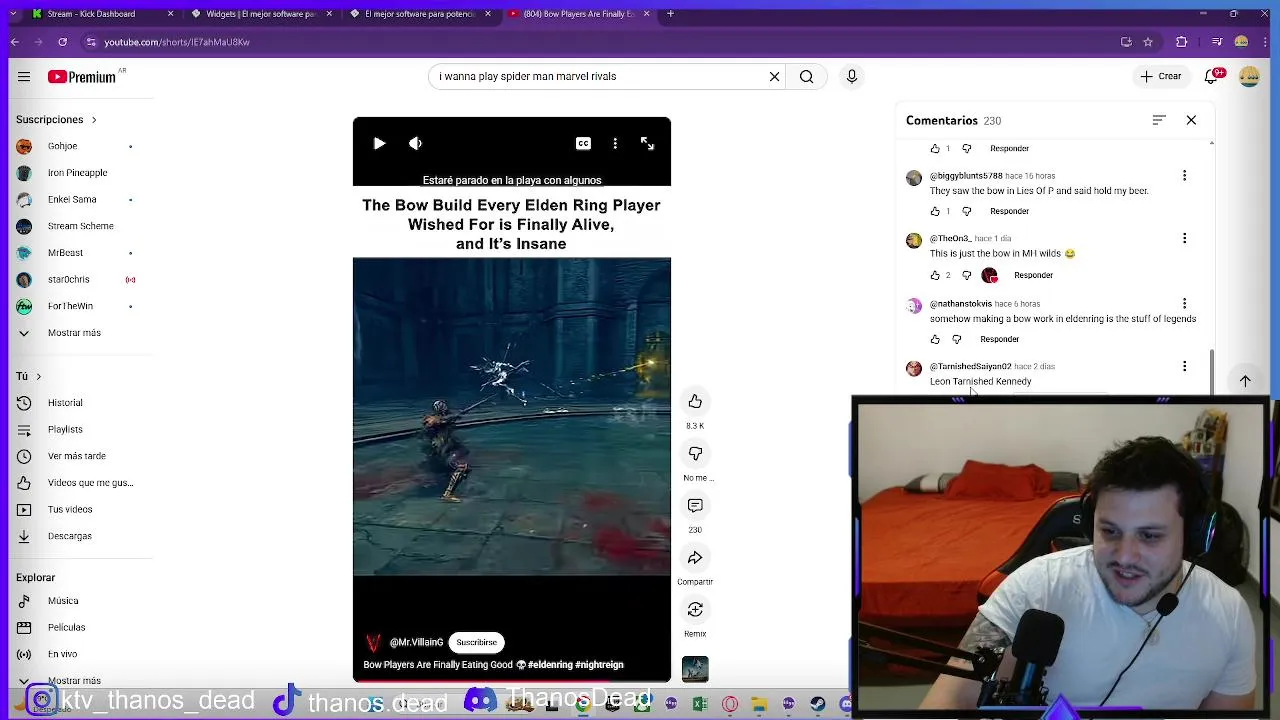Toggle closed captions on the Short

tap(583, 143)
